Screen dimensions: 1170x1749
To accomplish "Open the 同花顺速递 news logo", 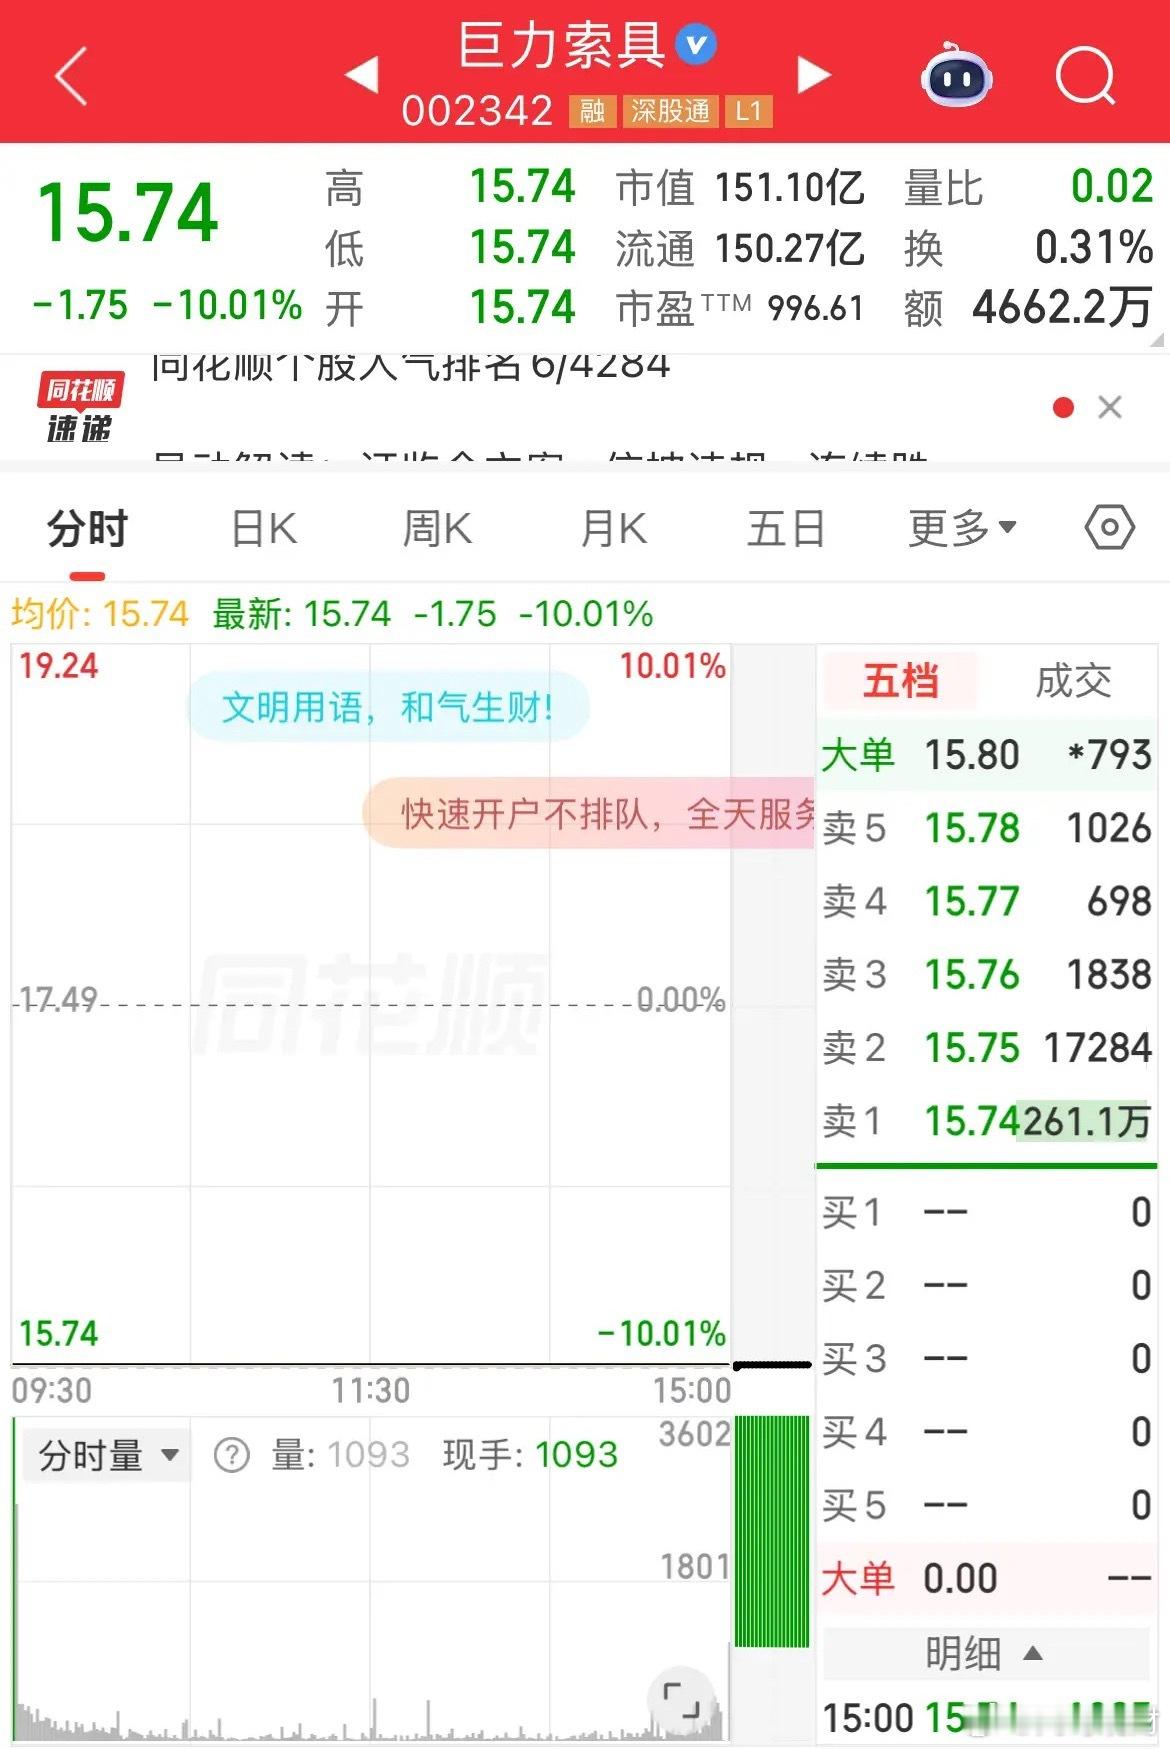I will pos(79,407).
